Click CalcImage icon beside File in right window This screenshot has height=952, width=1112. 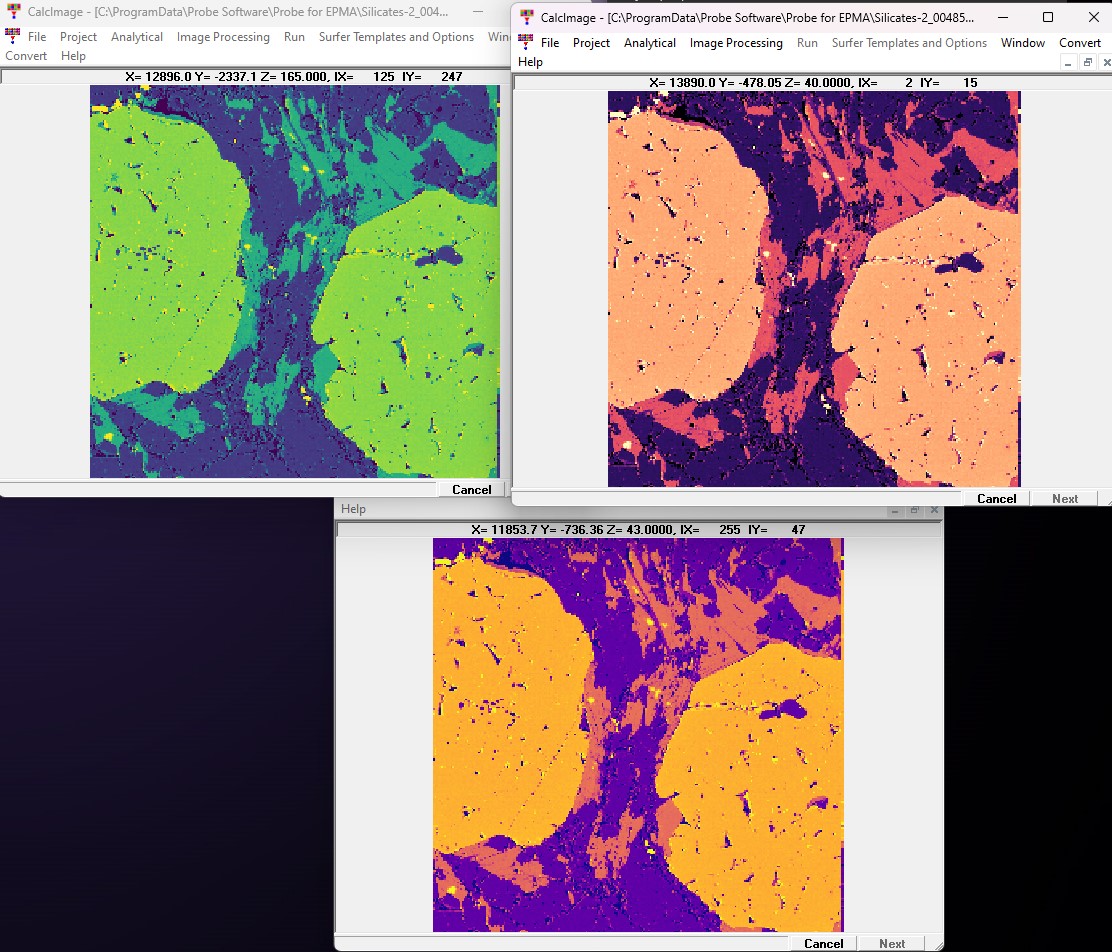[x=525, y=42]
